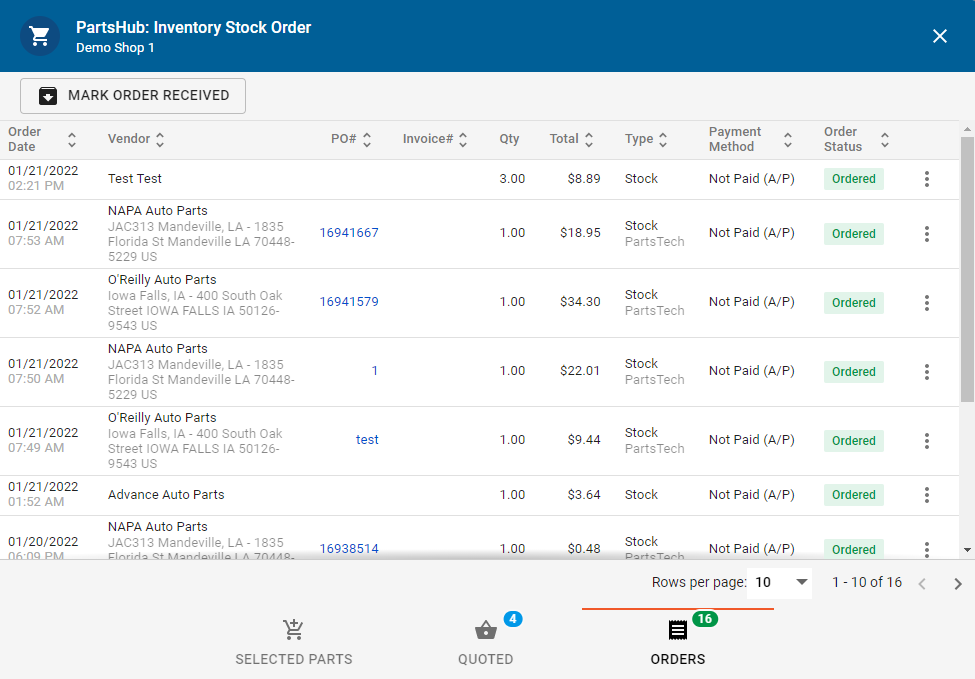Sort by Total column
The height and width of the screenshot is (679, 975).
click(x=571, y=139)
